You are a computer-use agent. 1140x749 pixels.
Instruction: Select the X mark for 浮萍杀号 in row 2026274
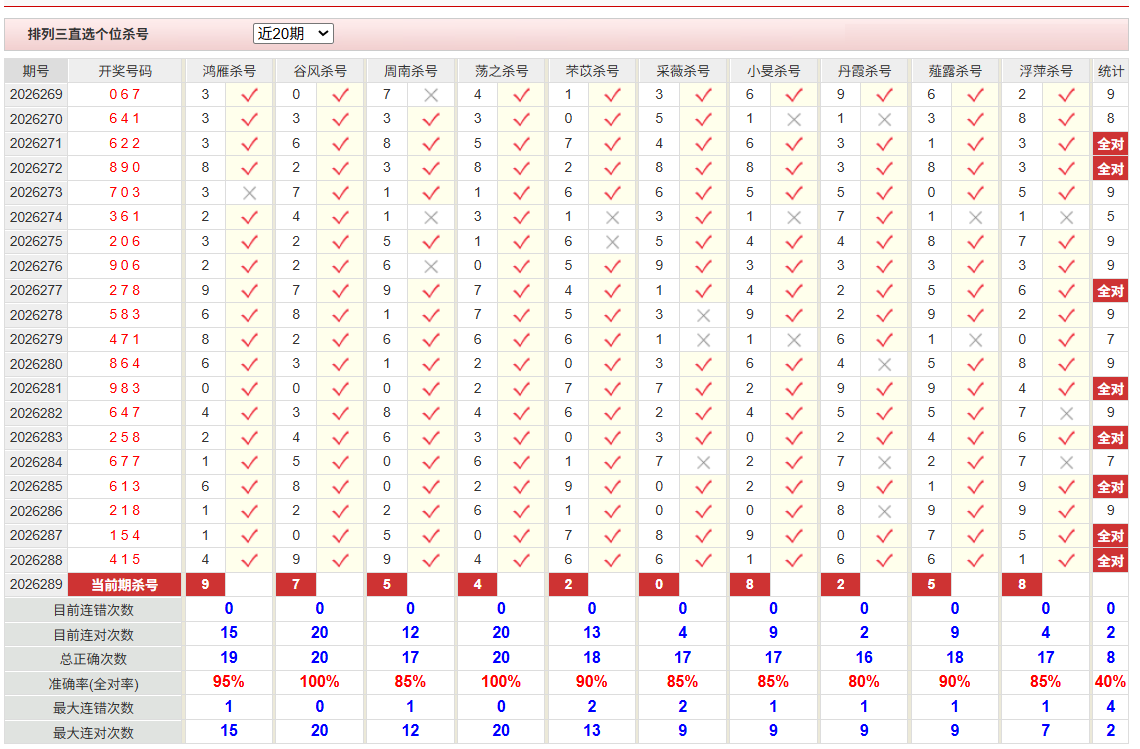(x=1067, y=217)
